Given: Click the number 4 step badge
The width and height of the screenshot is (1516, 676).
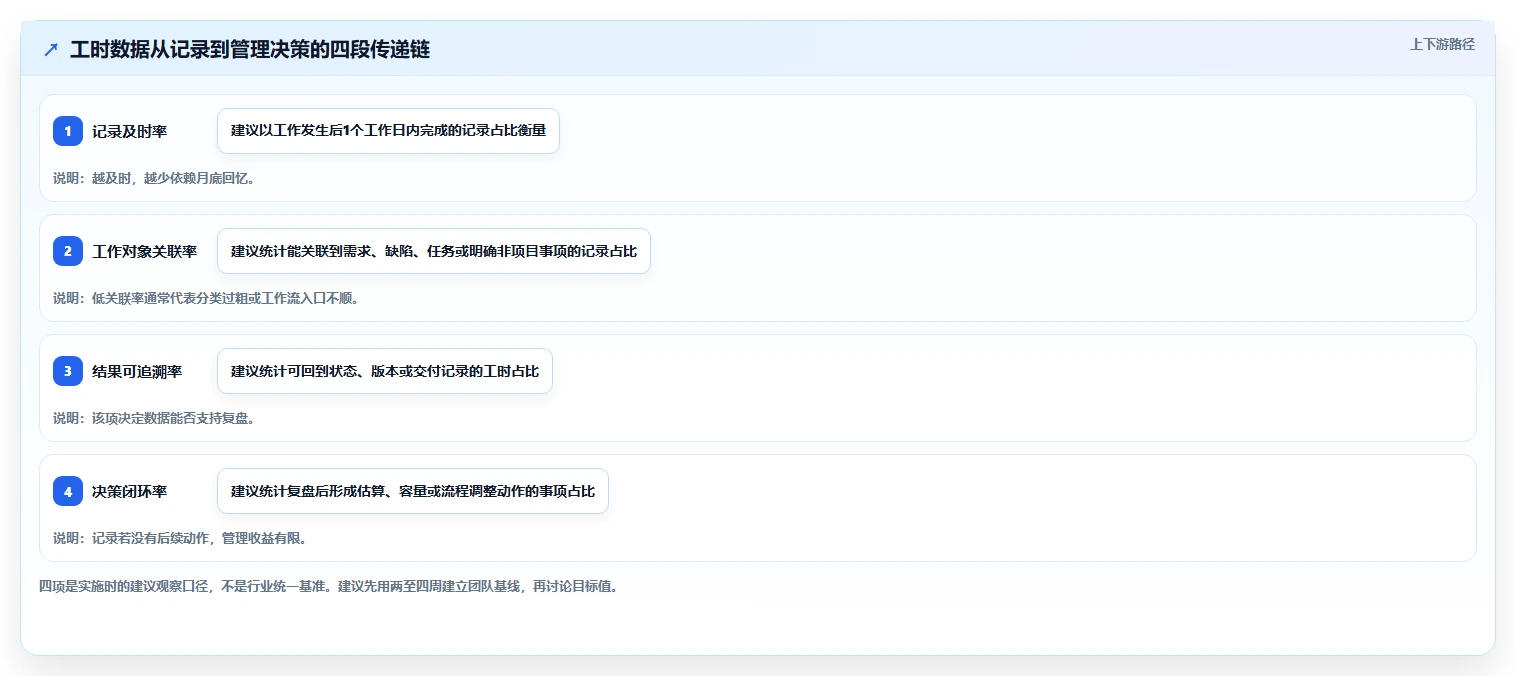Looking at the screenshot, I should (68, 491).
